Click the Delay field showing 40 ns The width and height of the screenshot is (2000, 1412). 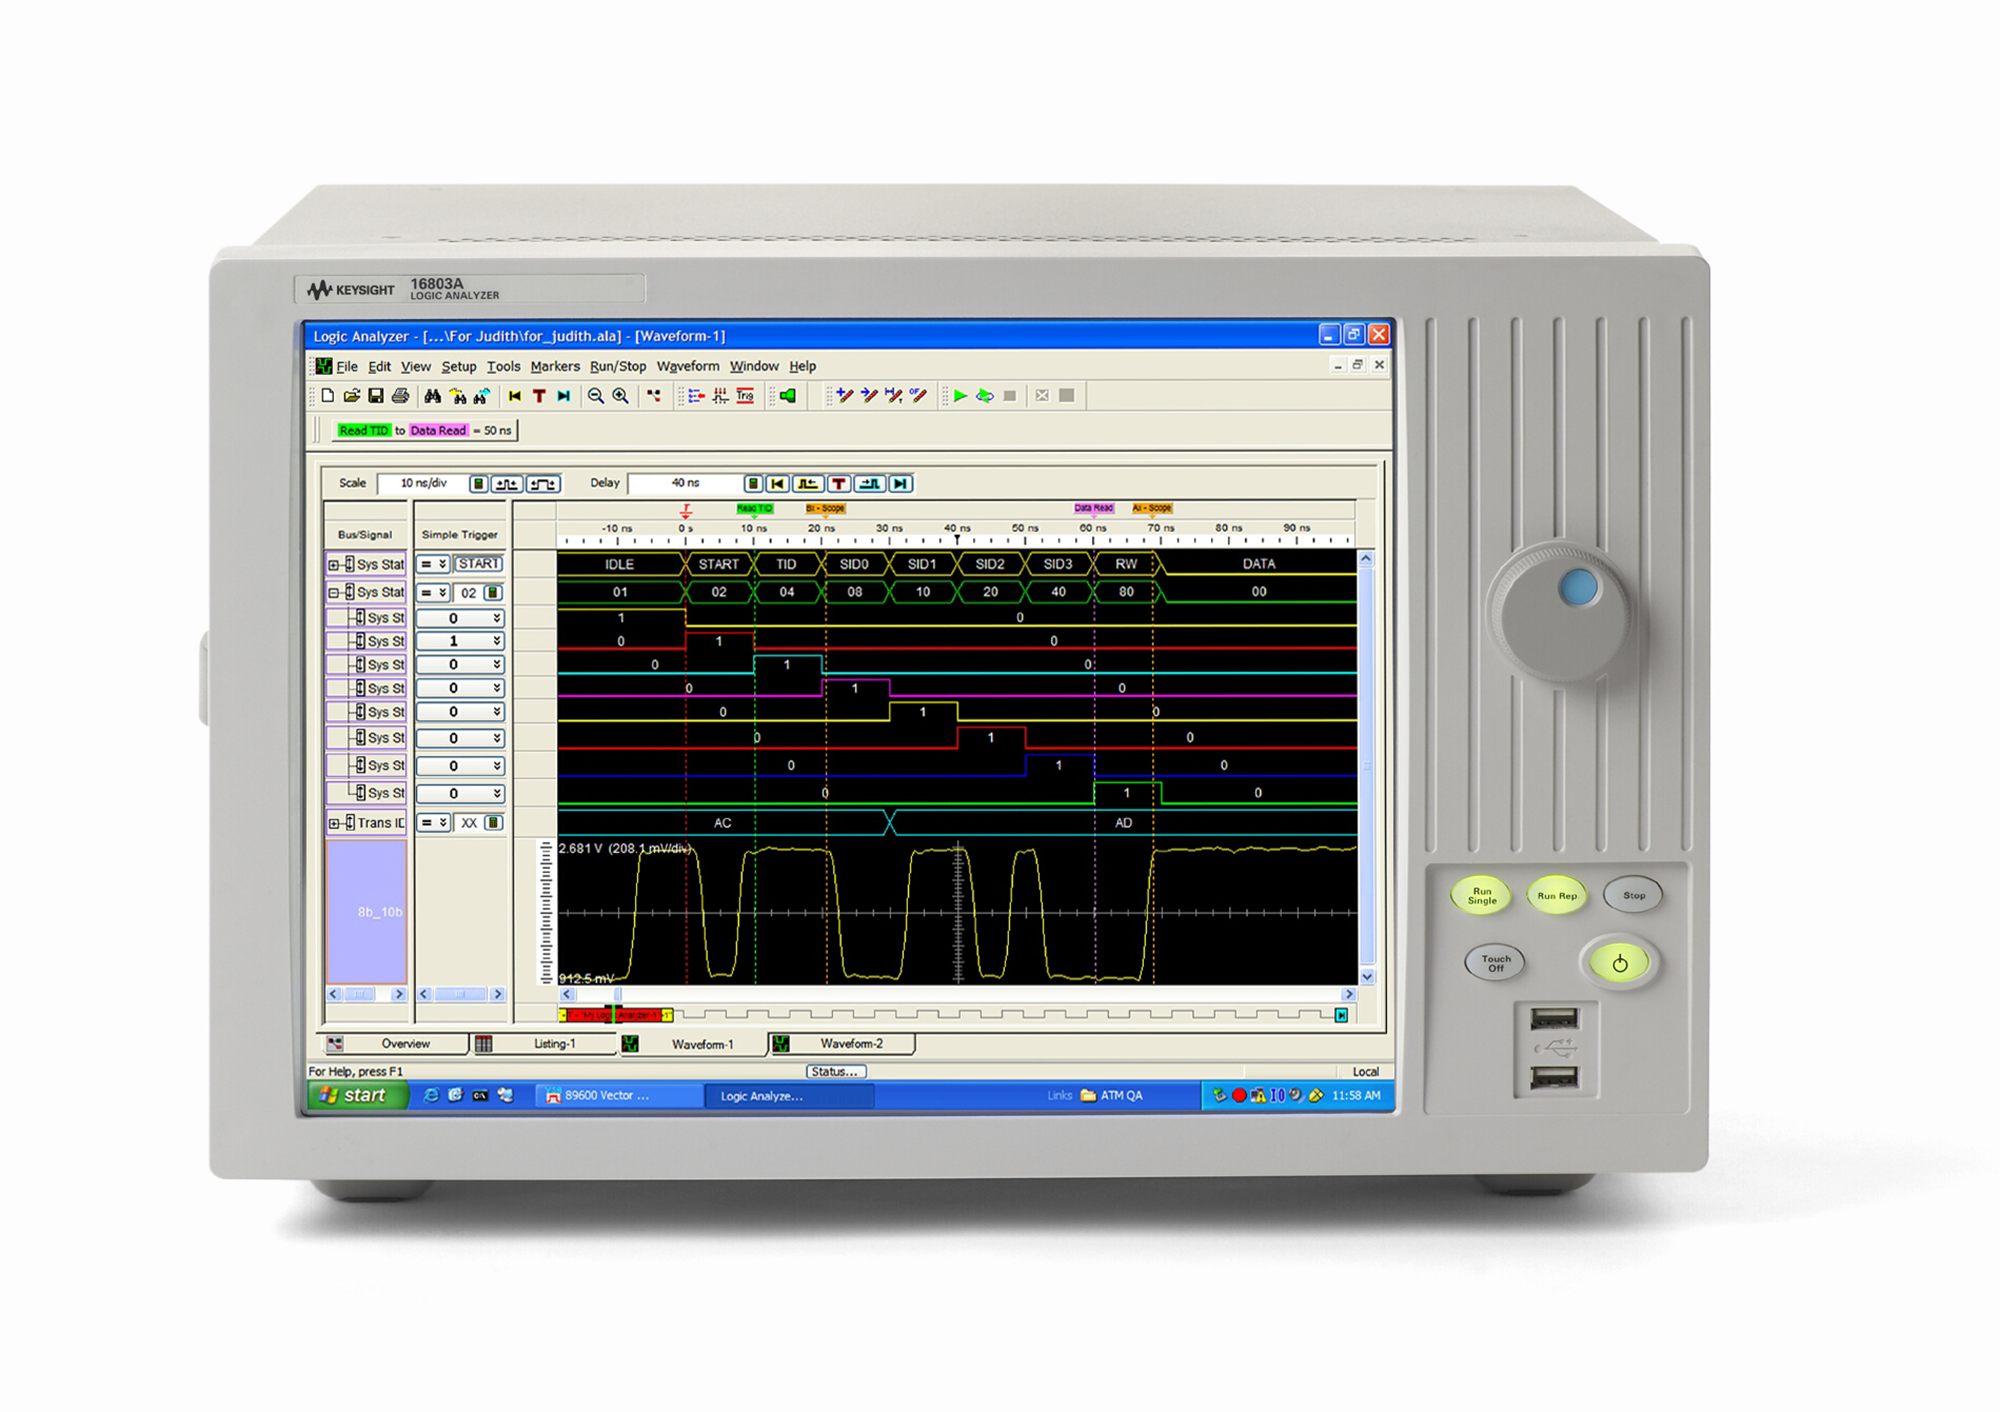tap(685, 483)
